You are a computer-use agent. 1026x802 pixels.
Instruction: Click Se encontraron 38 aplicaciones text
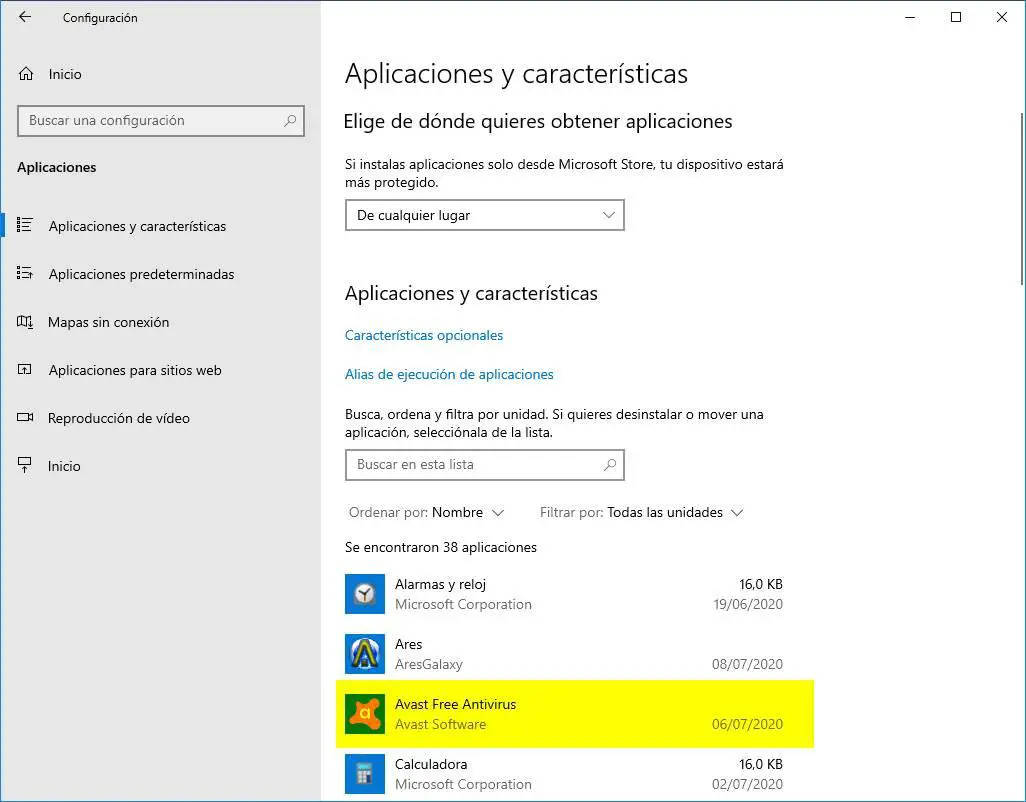point(440,547)
